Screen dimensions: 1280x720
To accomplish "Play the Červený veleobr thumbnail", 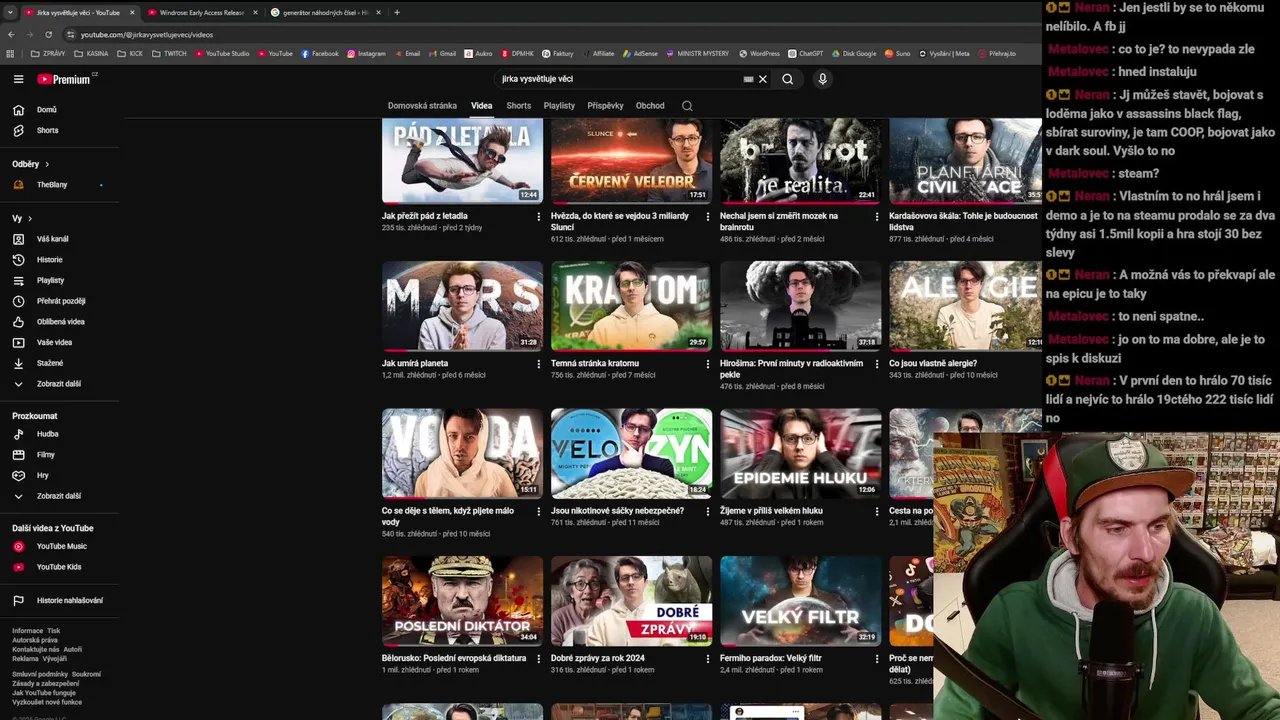I will click(x=631, y=160).
